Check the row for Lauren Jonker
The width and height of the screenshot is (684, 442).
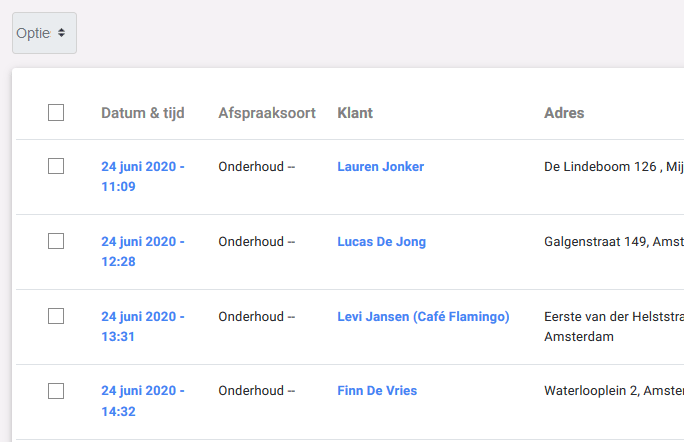click(x=56, y=166)
